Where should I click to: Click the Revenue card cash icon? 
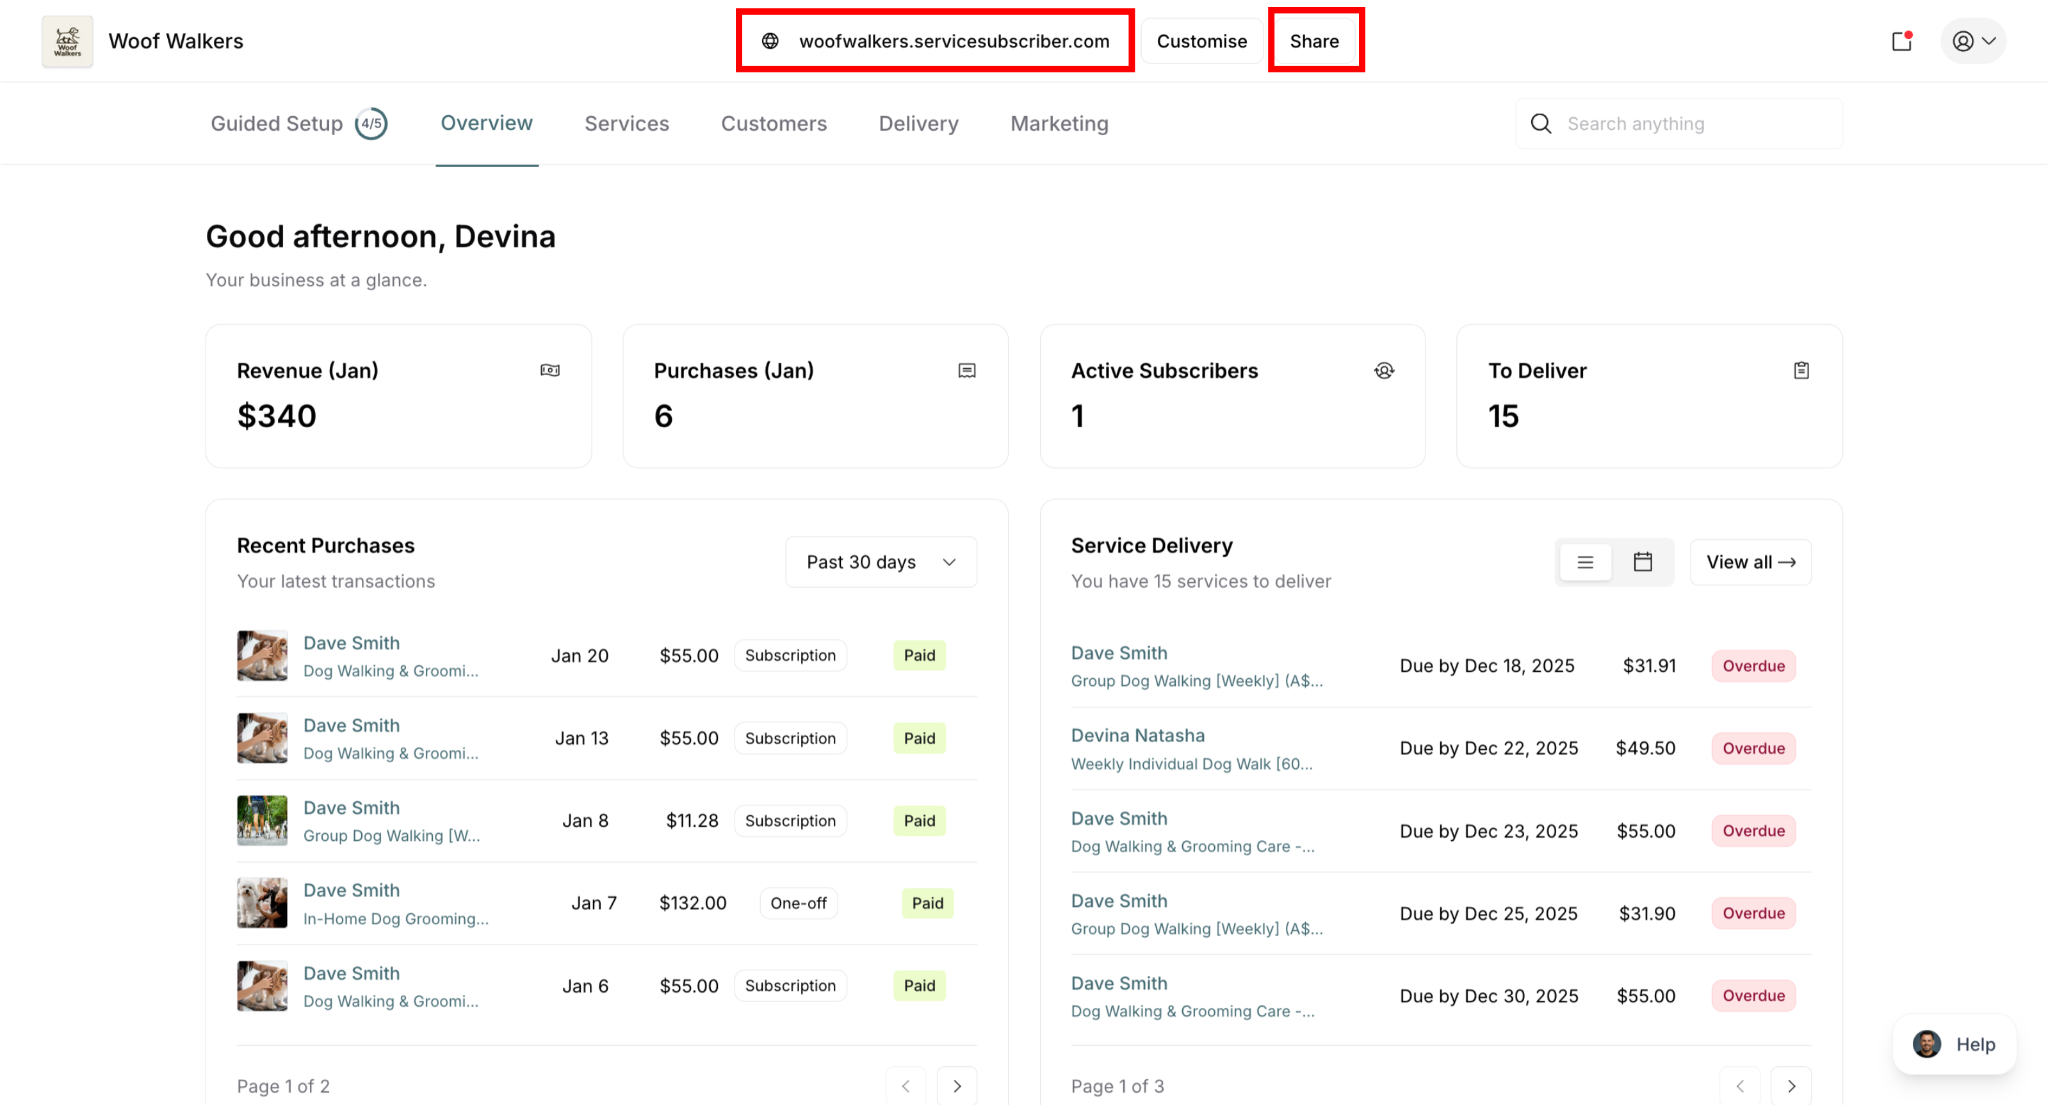pos(550,371)
